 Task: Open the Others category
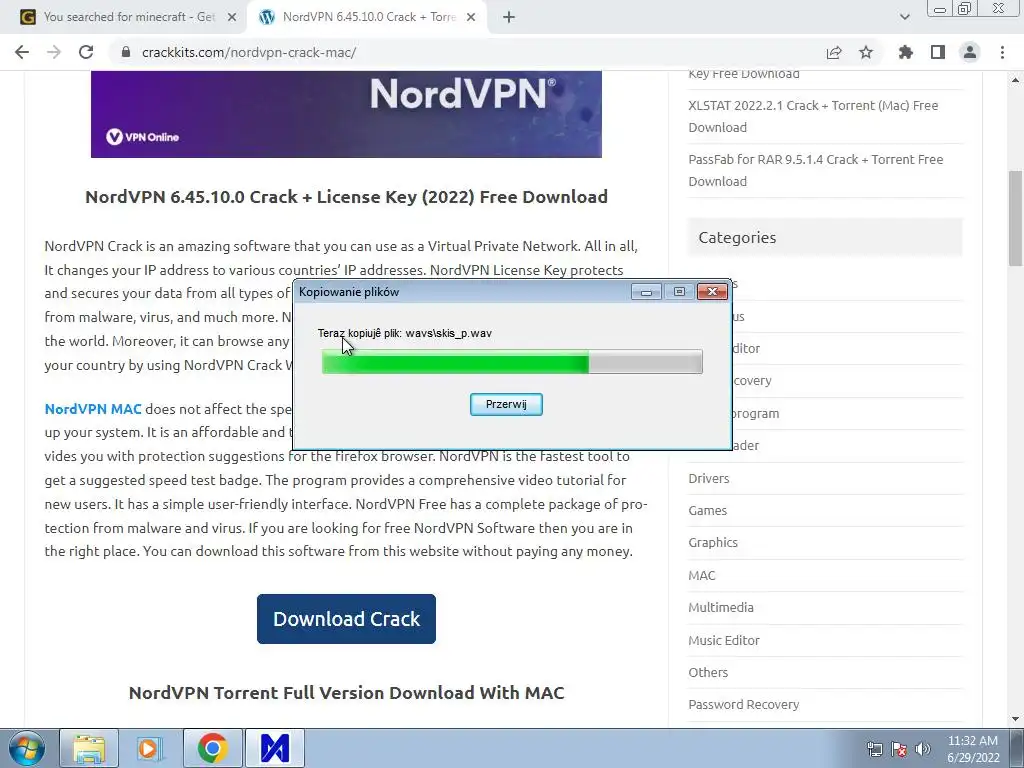[708, 672]
